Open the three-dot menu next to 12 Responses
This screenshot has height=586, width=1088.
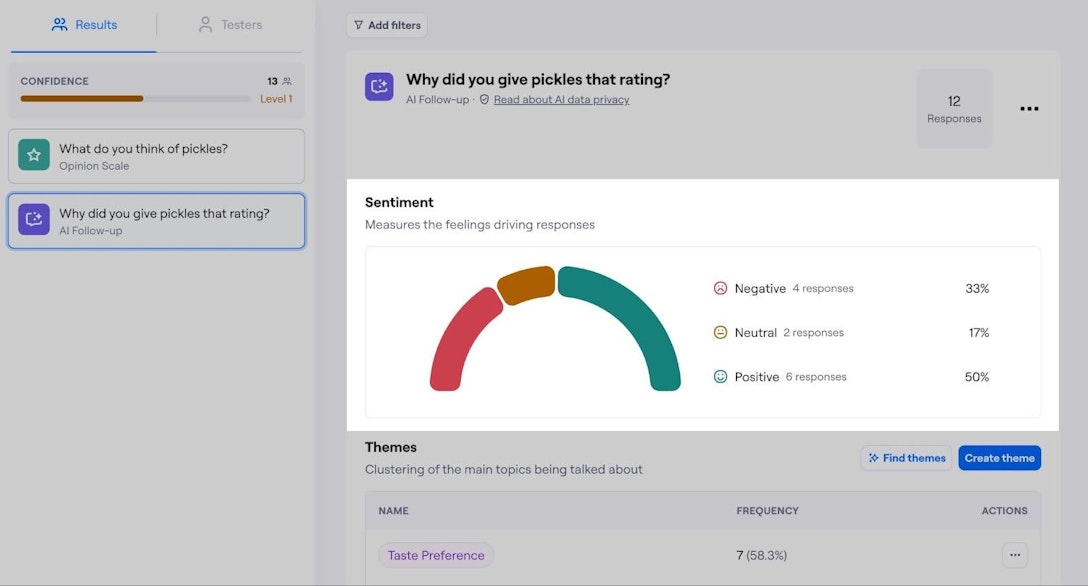pyautogui.click(x=1029, y=108)
